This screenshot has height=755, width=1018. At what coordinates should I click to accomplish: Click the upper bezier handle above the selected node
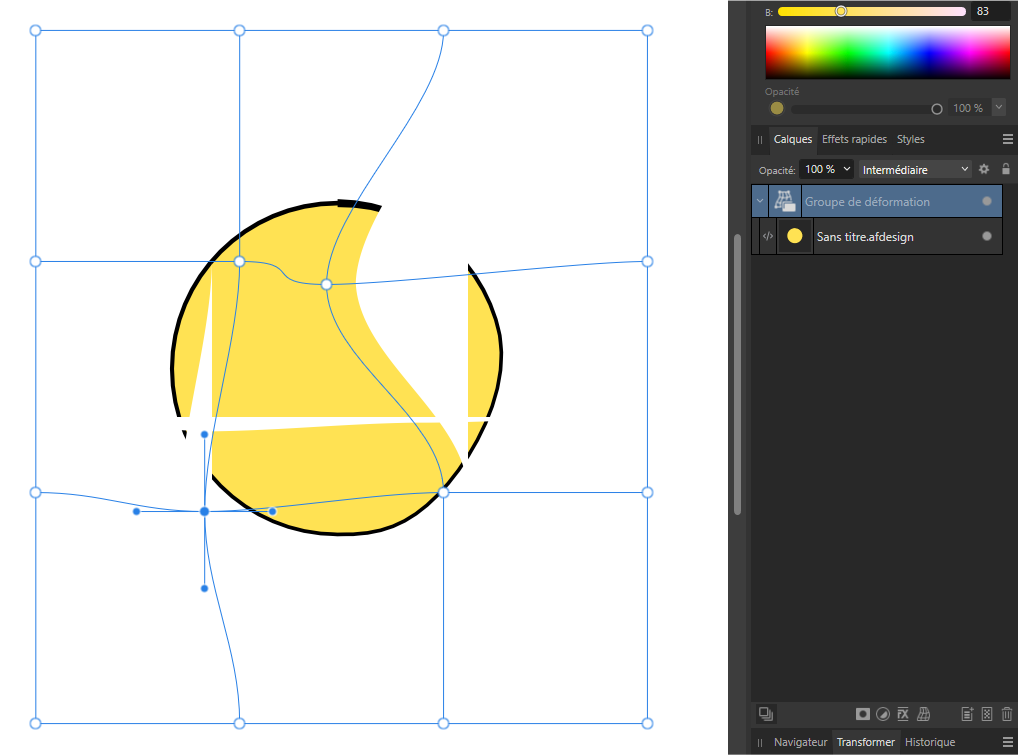point(205,434)
